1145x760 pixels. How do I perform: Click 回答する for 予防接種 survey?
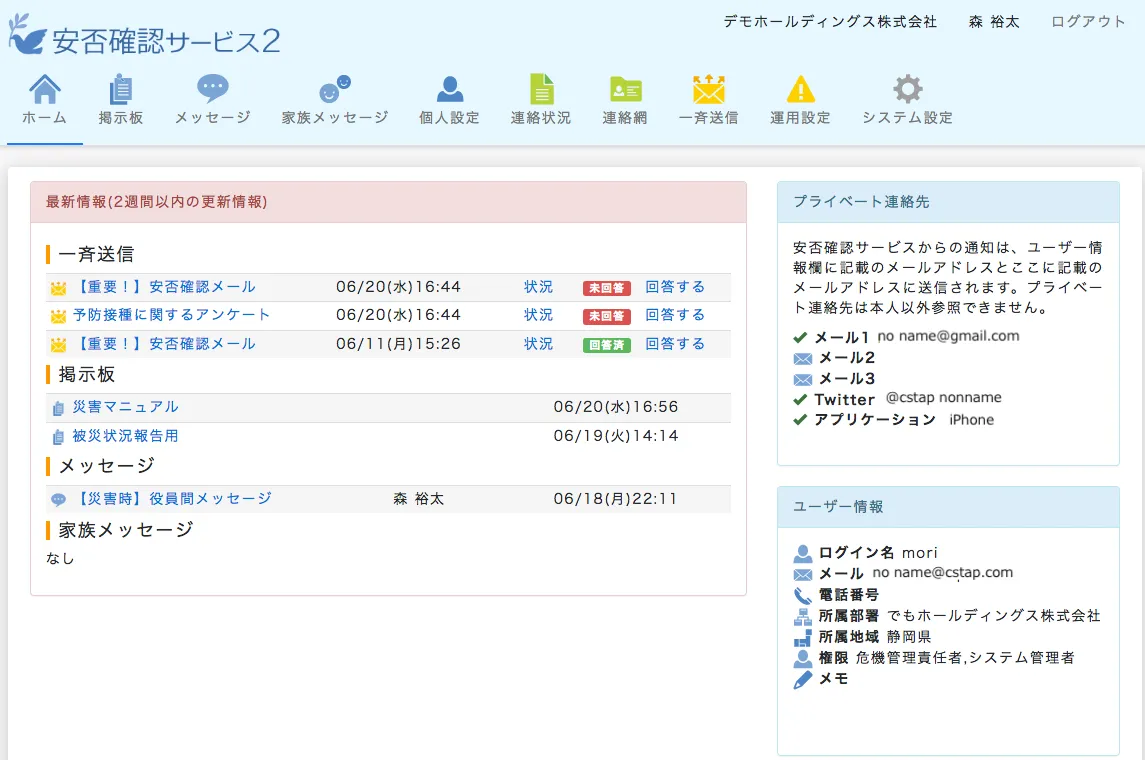click(x=675, y=315)
